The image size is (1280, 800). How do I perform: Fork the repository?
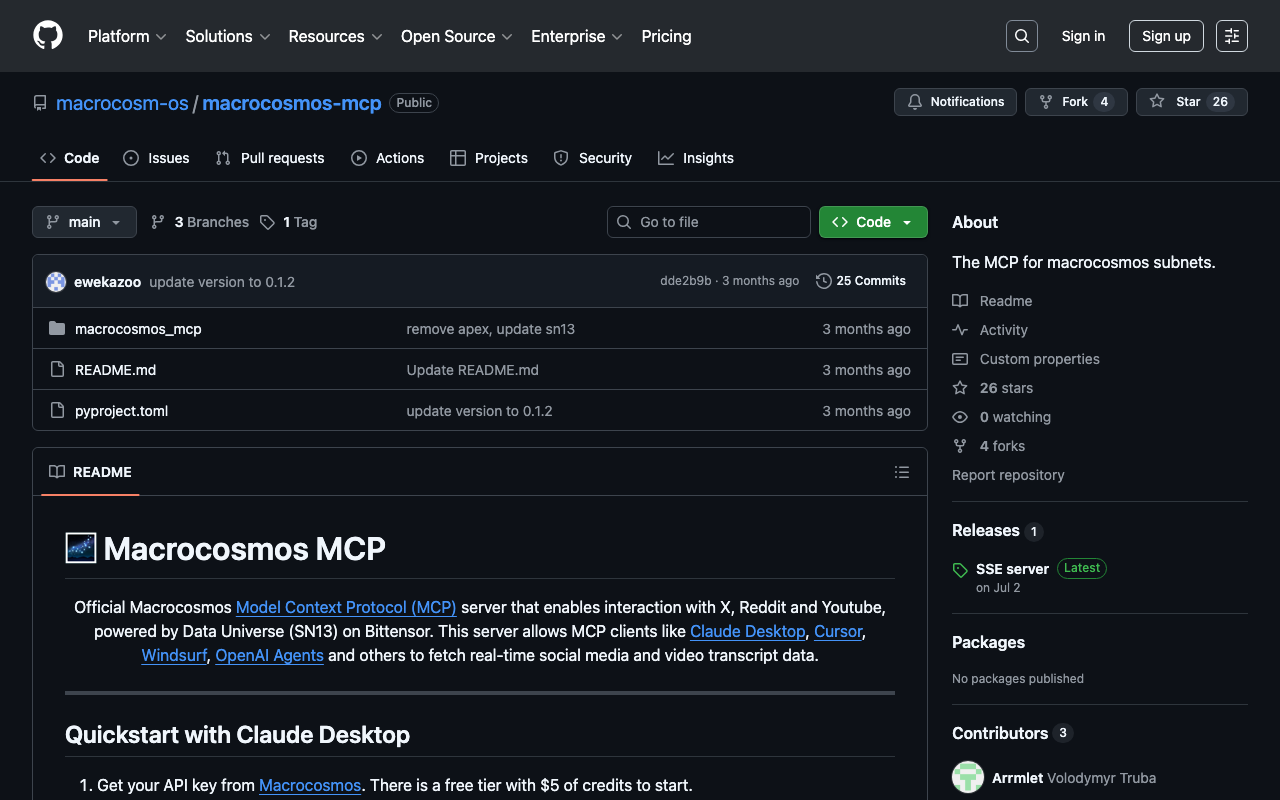tap(1075, 102)
